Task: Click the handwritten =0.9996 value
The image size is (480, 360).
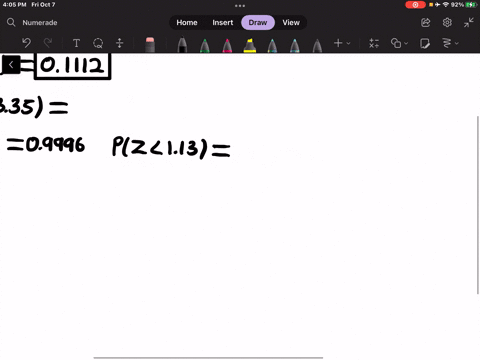Action: point(46,145)
